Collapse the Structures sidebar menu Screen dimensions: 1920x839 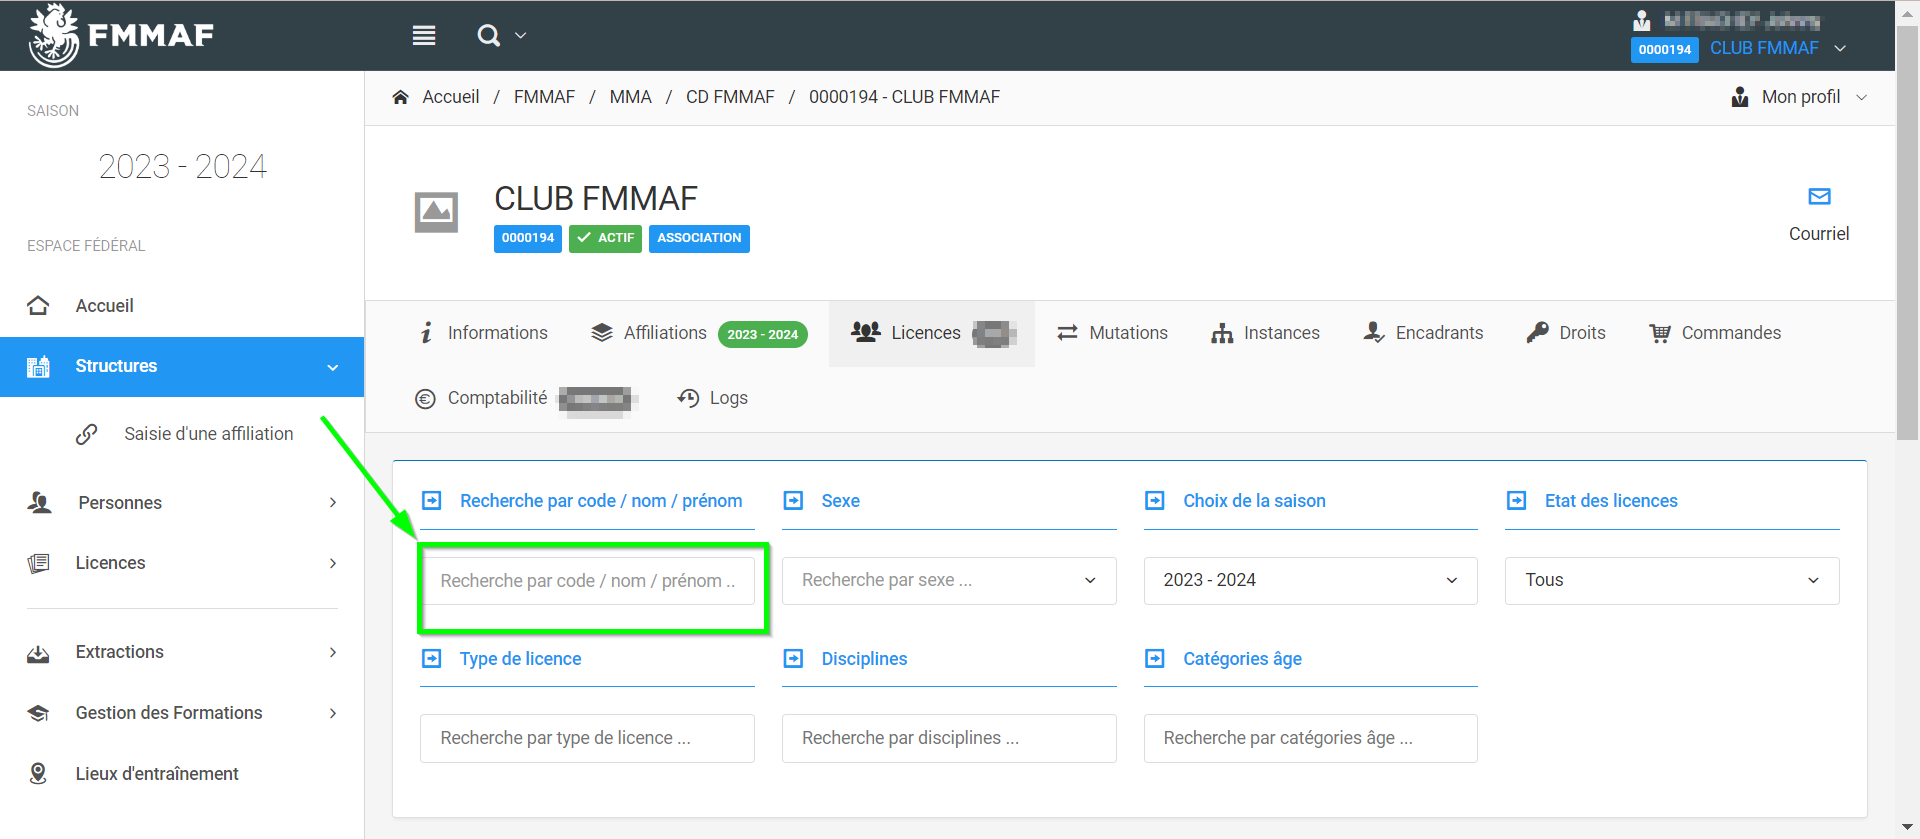(x=182, y=366)
